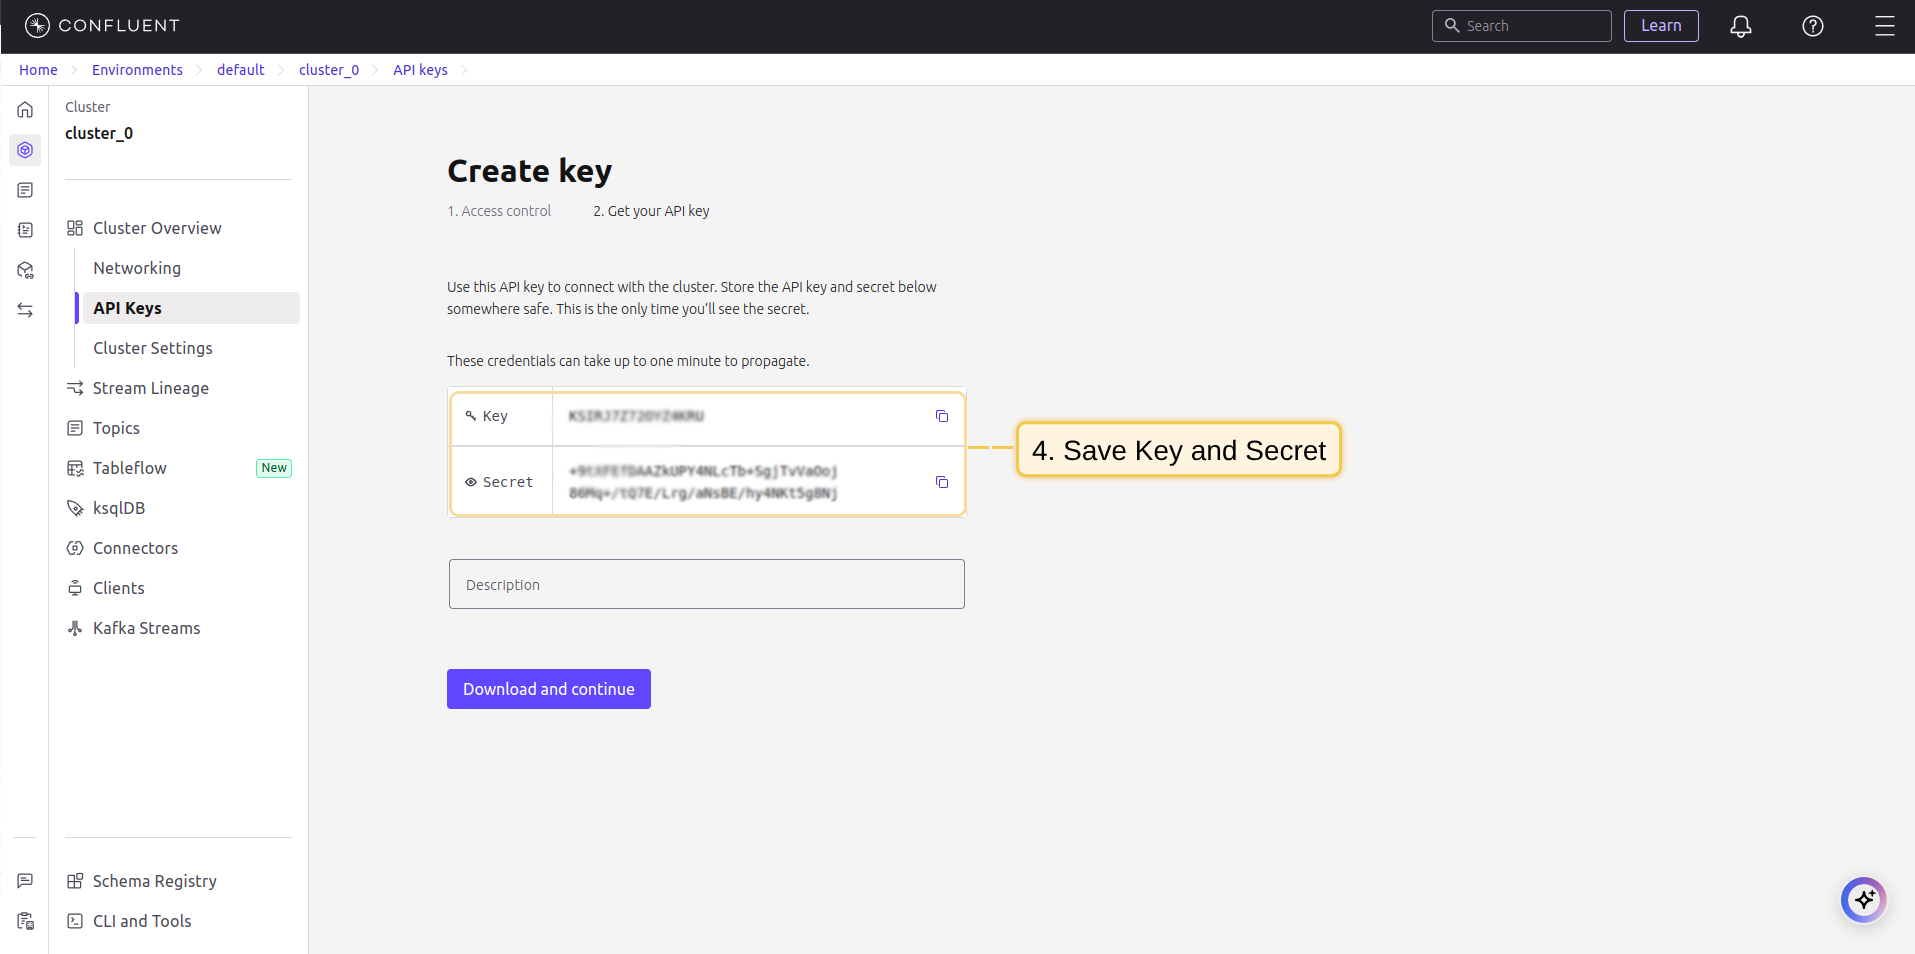Open Cluster Overview in sidebar
Image resolution: width=1915 pixels, height=954 pixels.
[157, 228]
